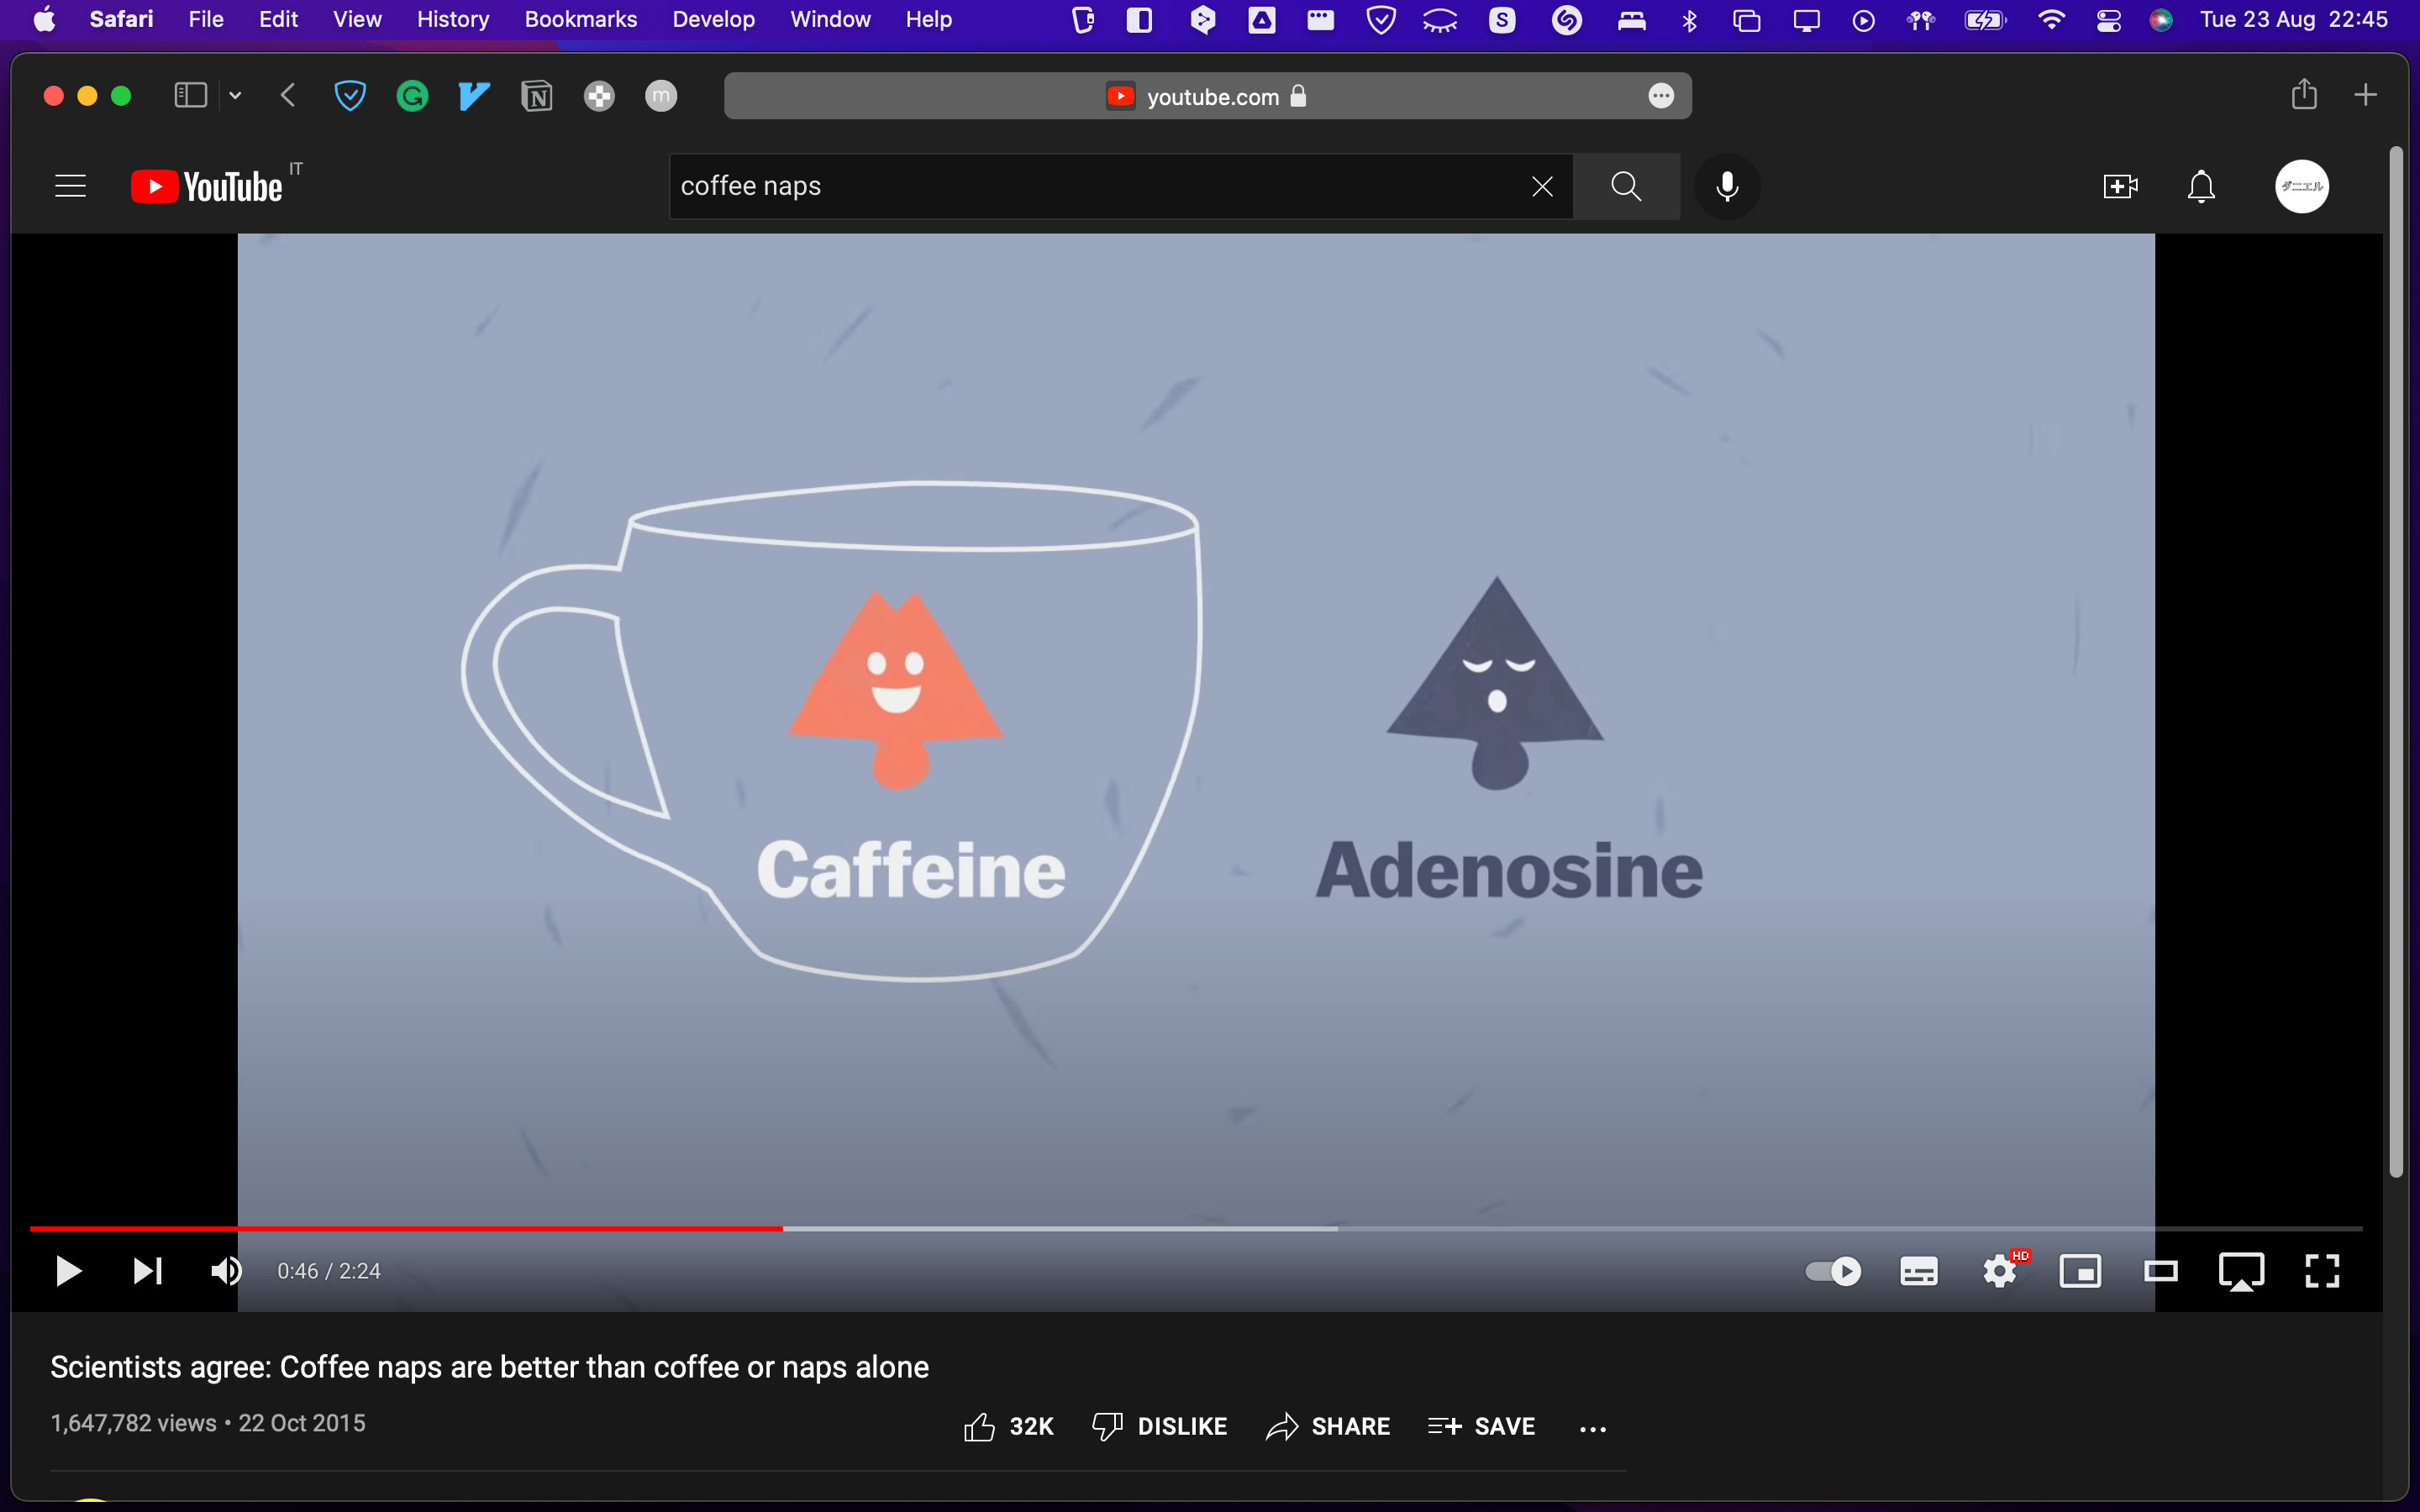The width and height of the screenshot is (2420, 1512).
Task: Mute the video volume
Action: point(226,1271)
